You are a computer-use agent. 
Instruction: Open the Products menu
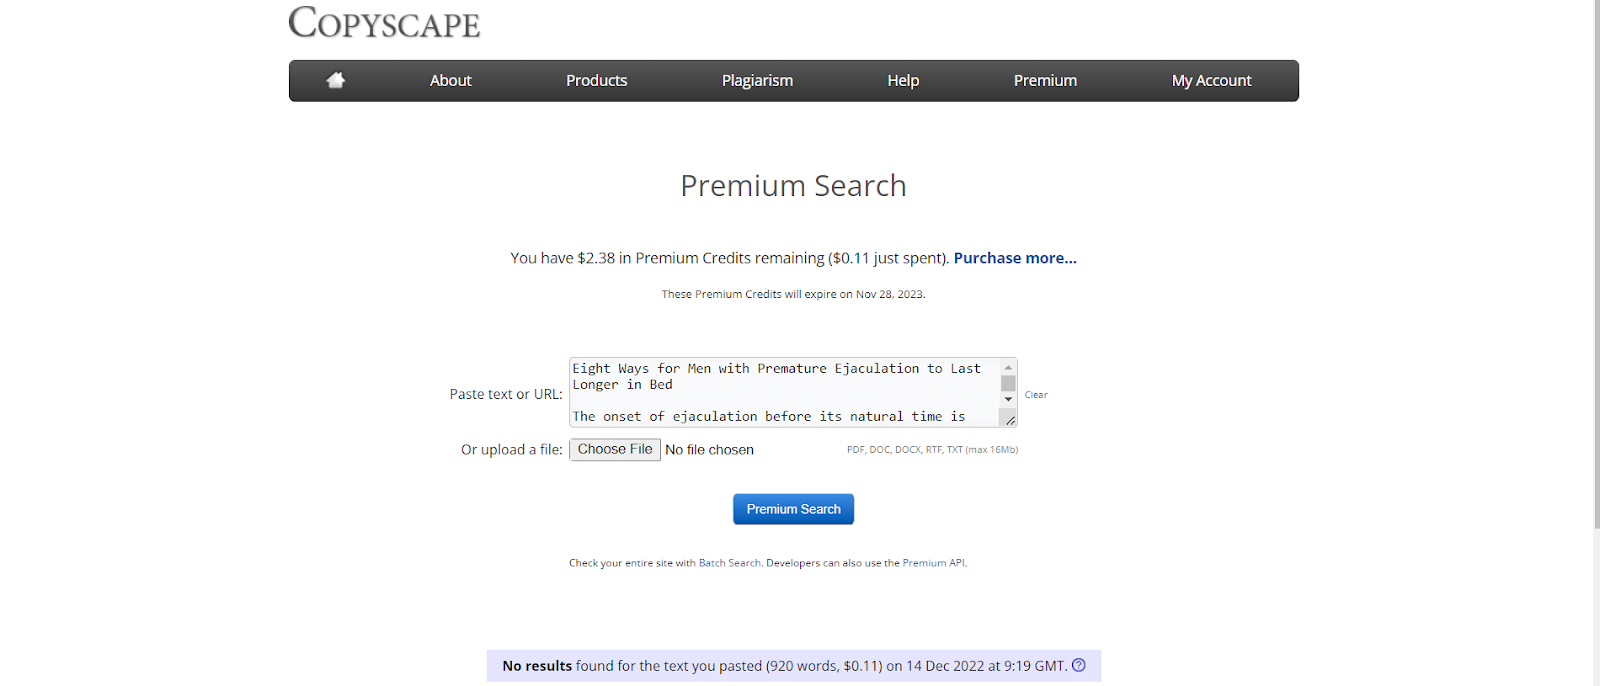pyautogui.click(x=597, y=81)
